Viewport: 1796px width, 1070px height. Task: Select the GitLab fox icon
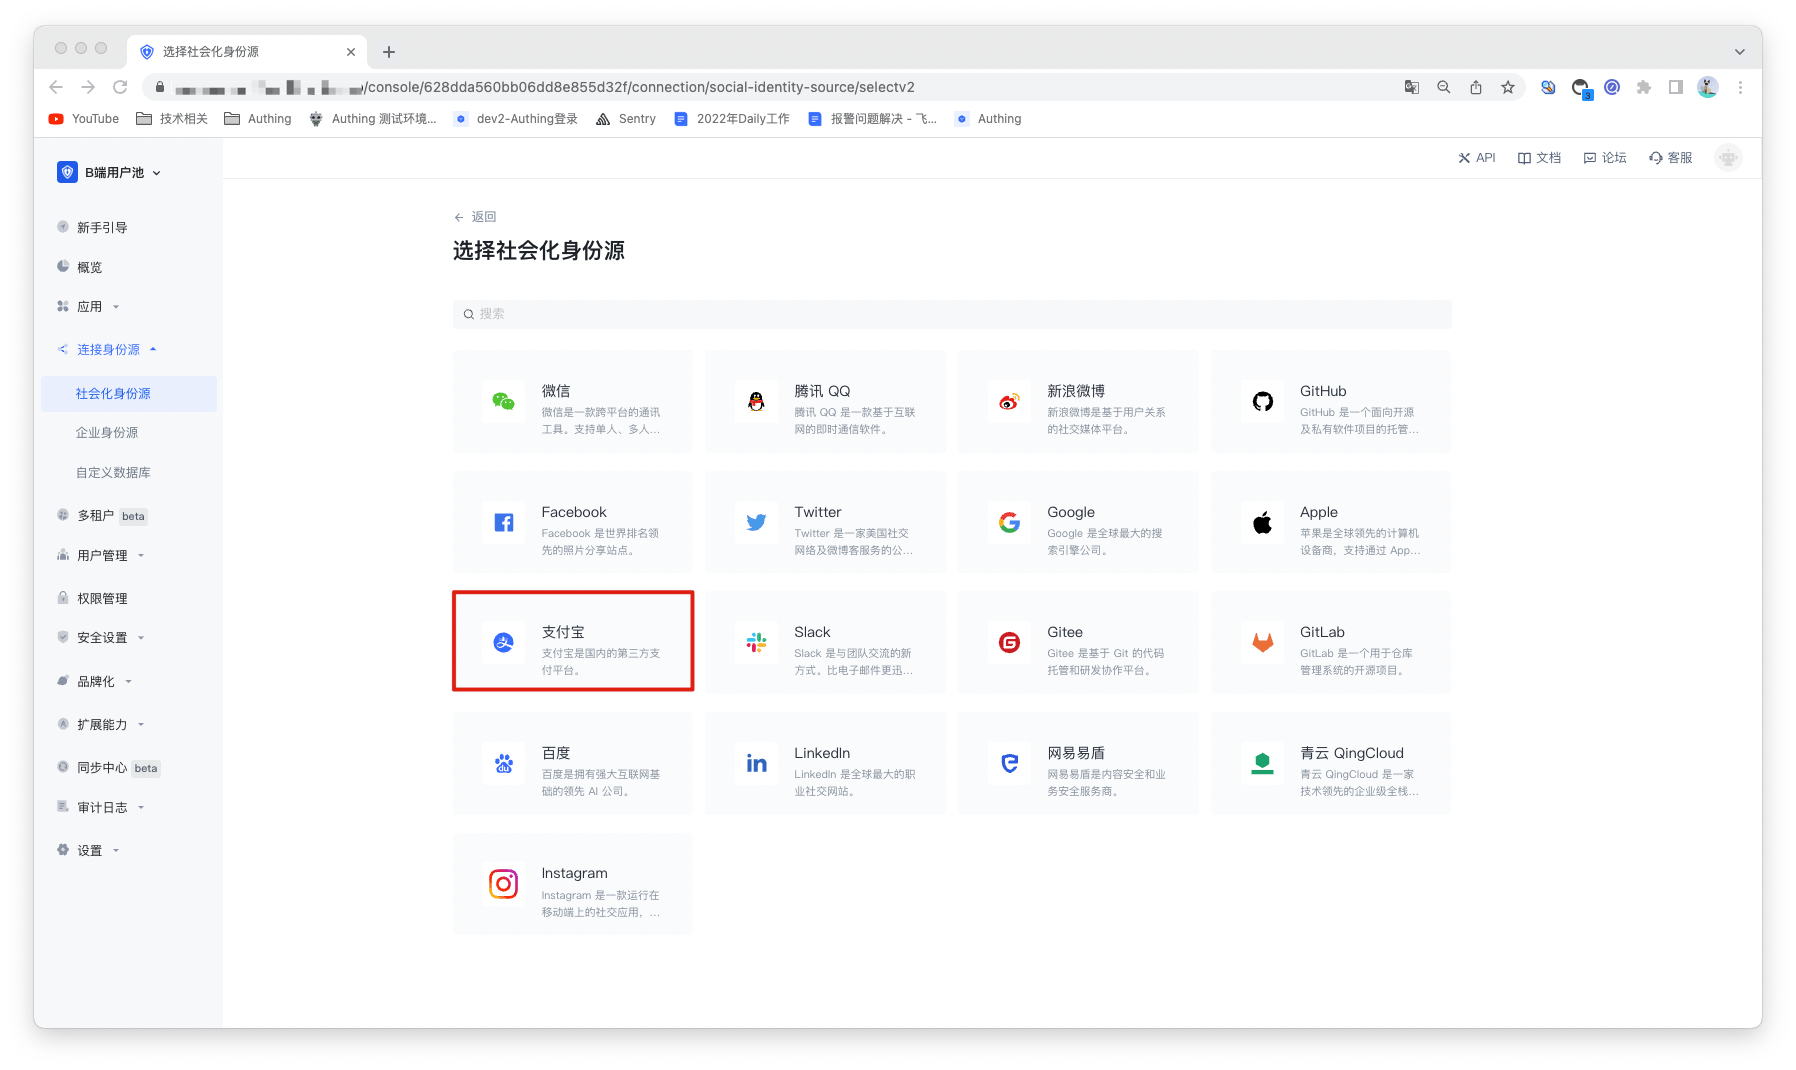click(x=1262, y=643)
